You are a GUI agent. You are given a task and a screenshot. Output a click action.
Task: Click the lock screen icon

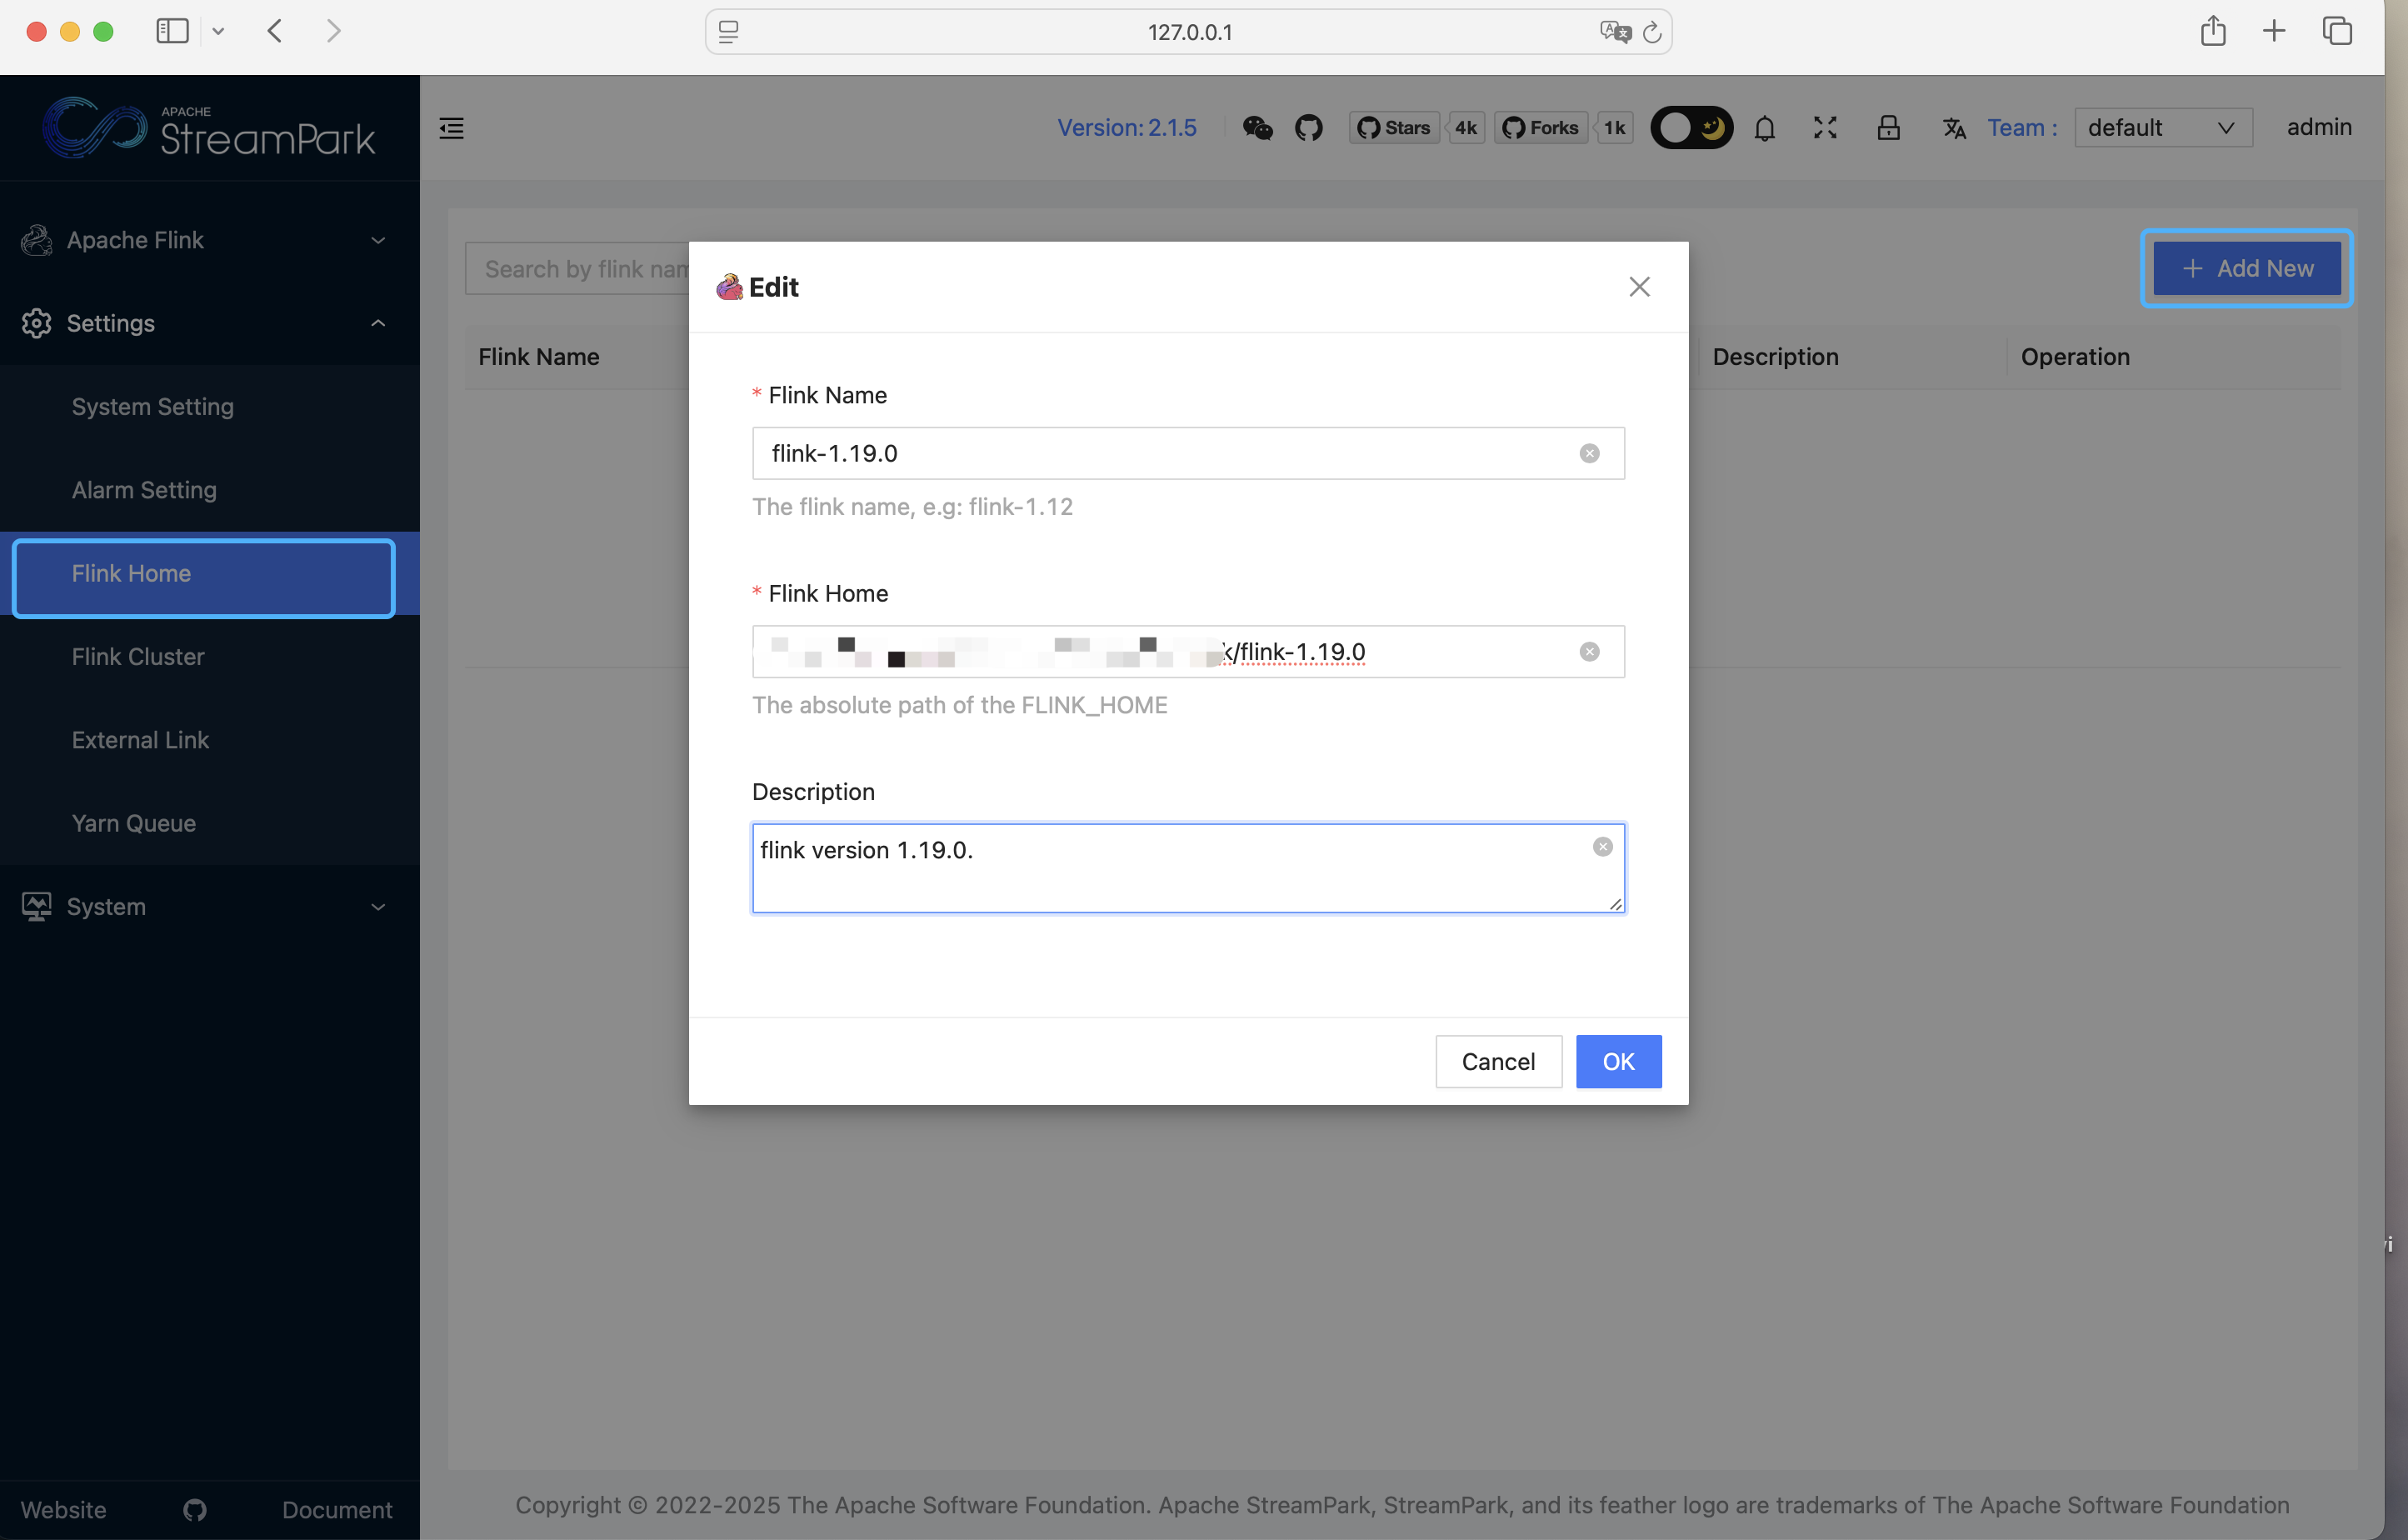[x=1888, y=128]
